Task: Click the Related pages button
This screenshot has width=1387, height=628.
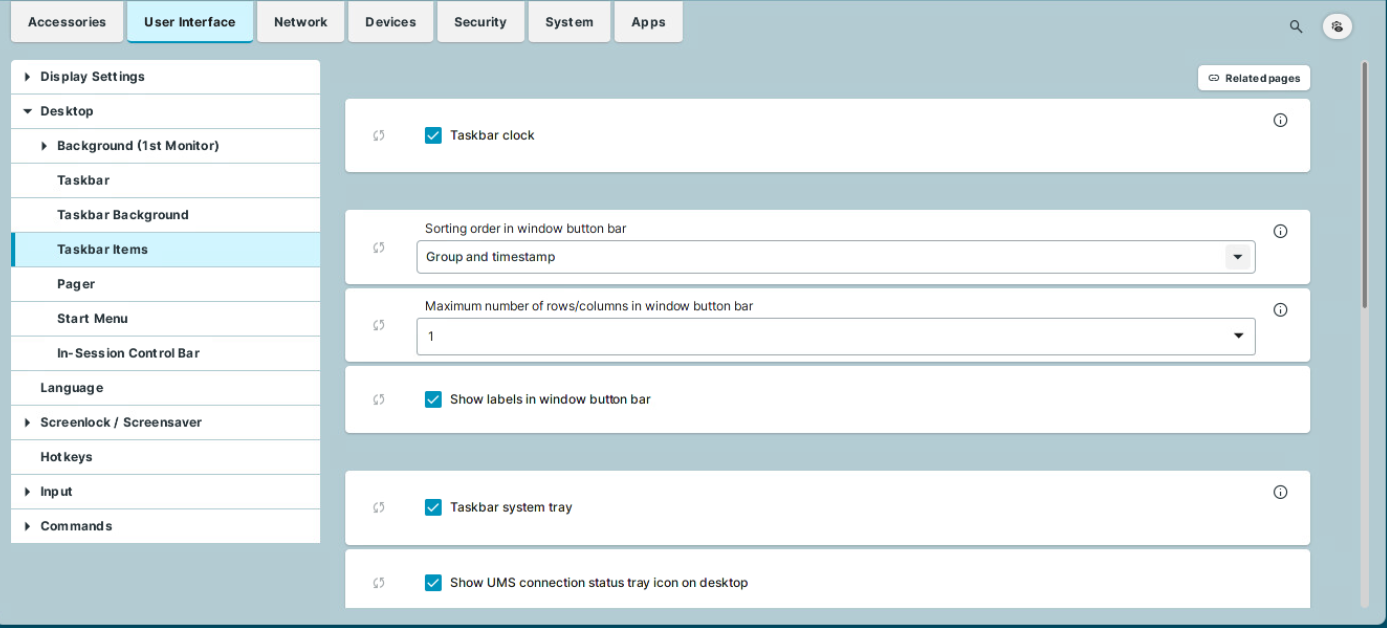Action: (x=1254, y=78)
